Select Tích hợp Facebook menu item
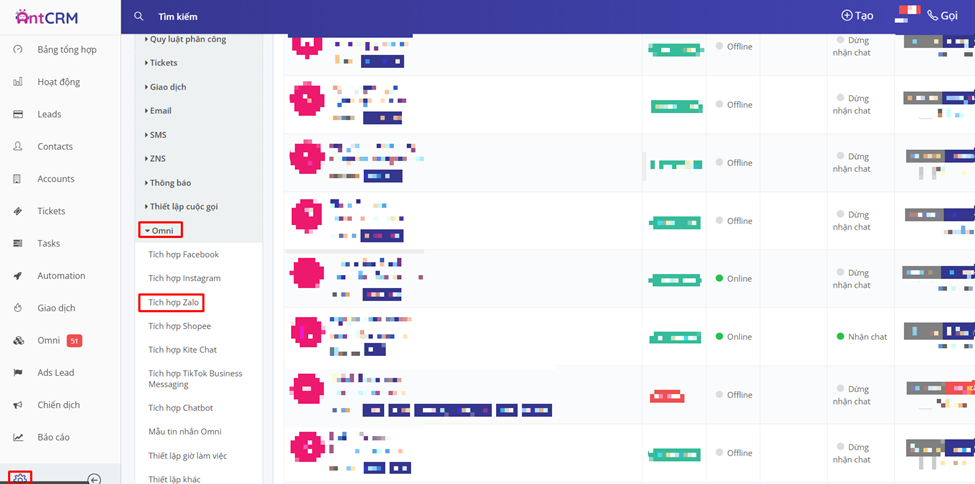This screenshot has height=484, width=975. (183, 254)
